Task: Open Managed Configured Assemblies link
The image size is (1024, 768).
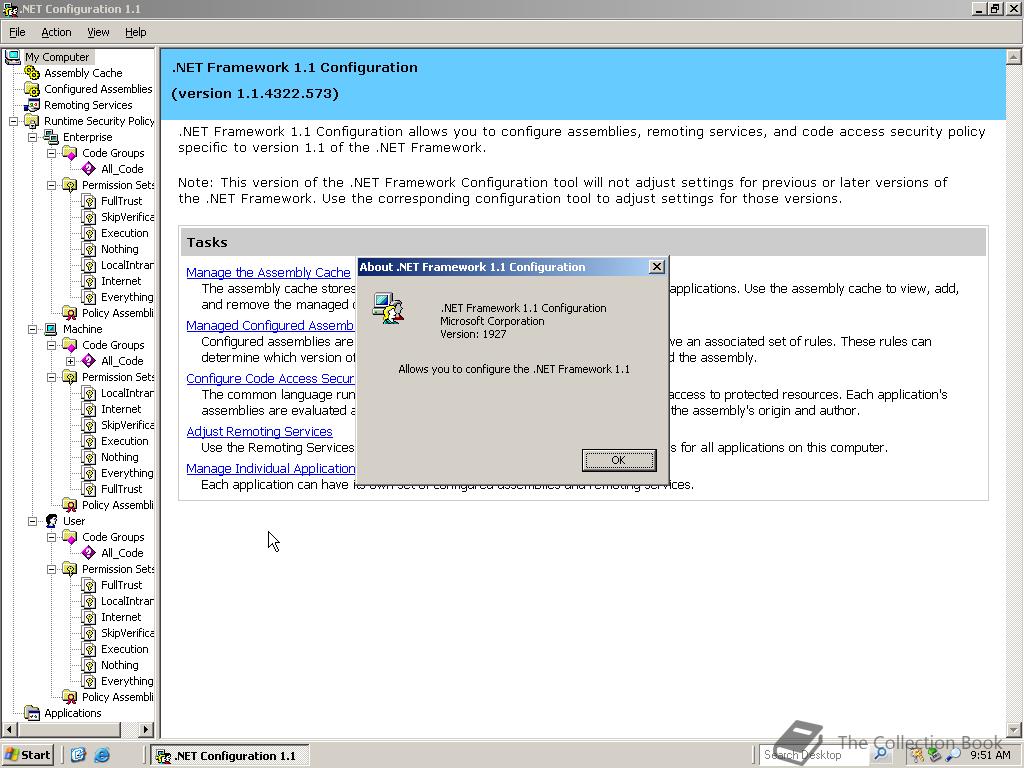Action: pos(270,325)
